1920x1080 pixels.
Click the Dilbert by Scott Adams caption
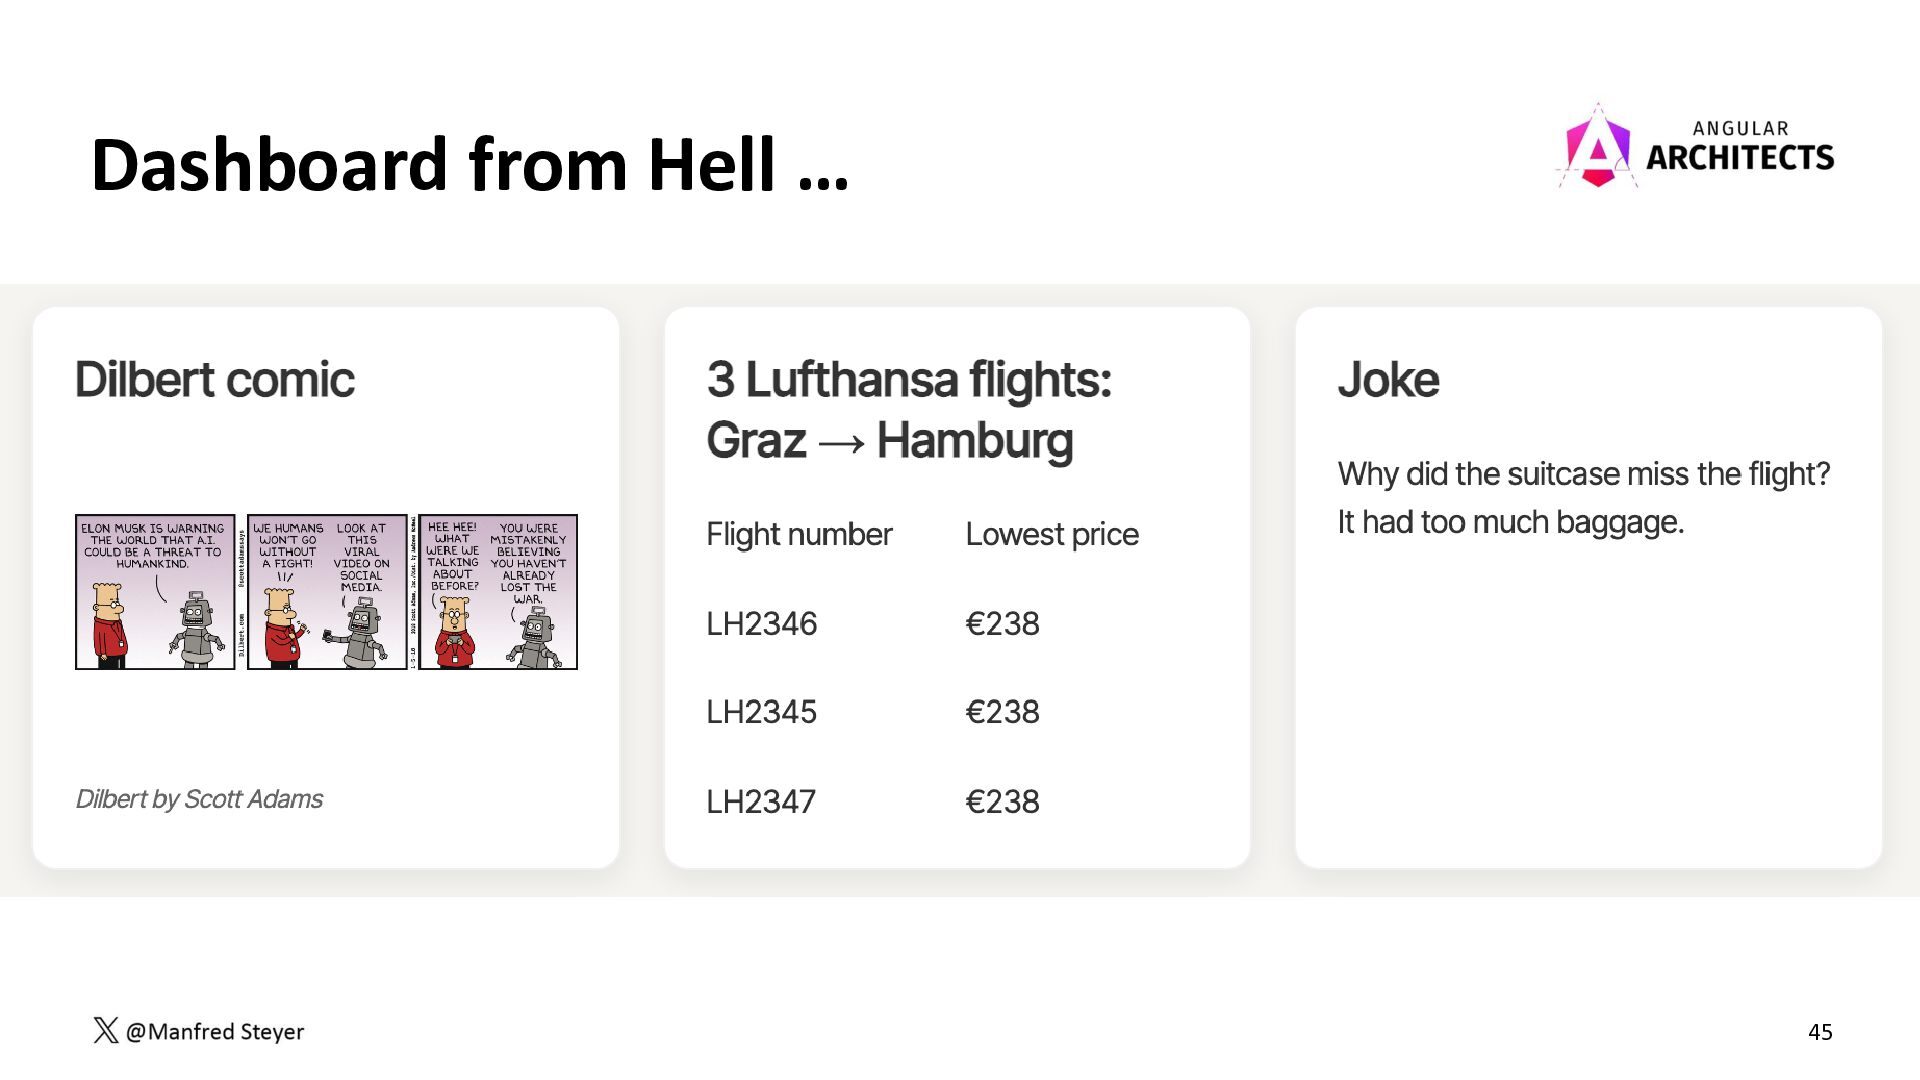199,799
